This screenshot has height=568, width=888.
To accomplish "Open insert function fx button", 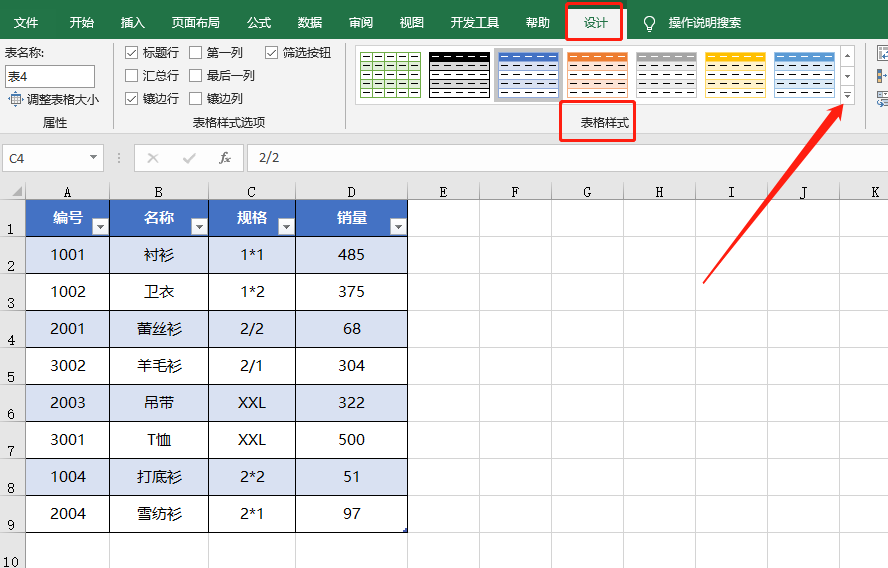I will [225, 158].
